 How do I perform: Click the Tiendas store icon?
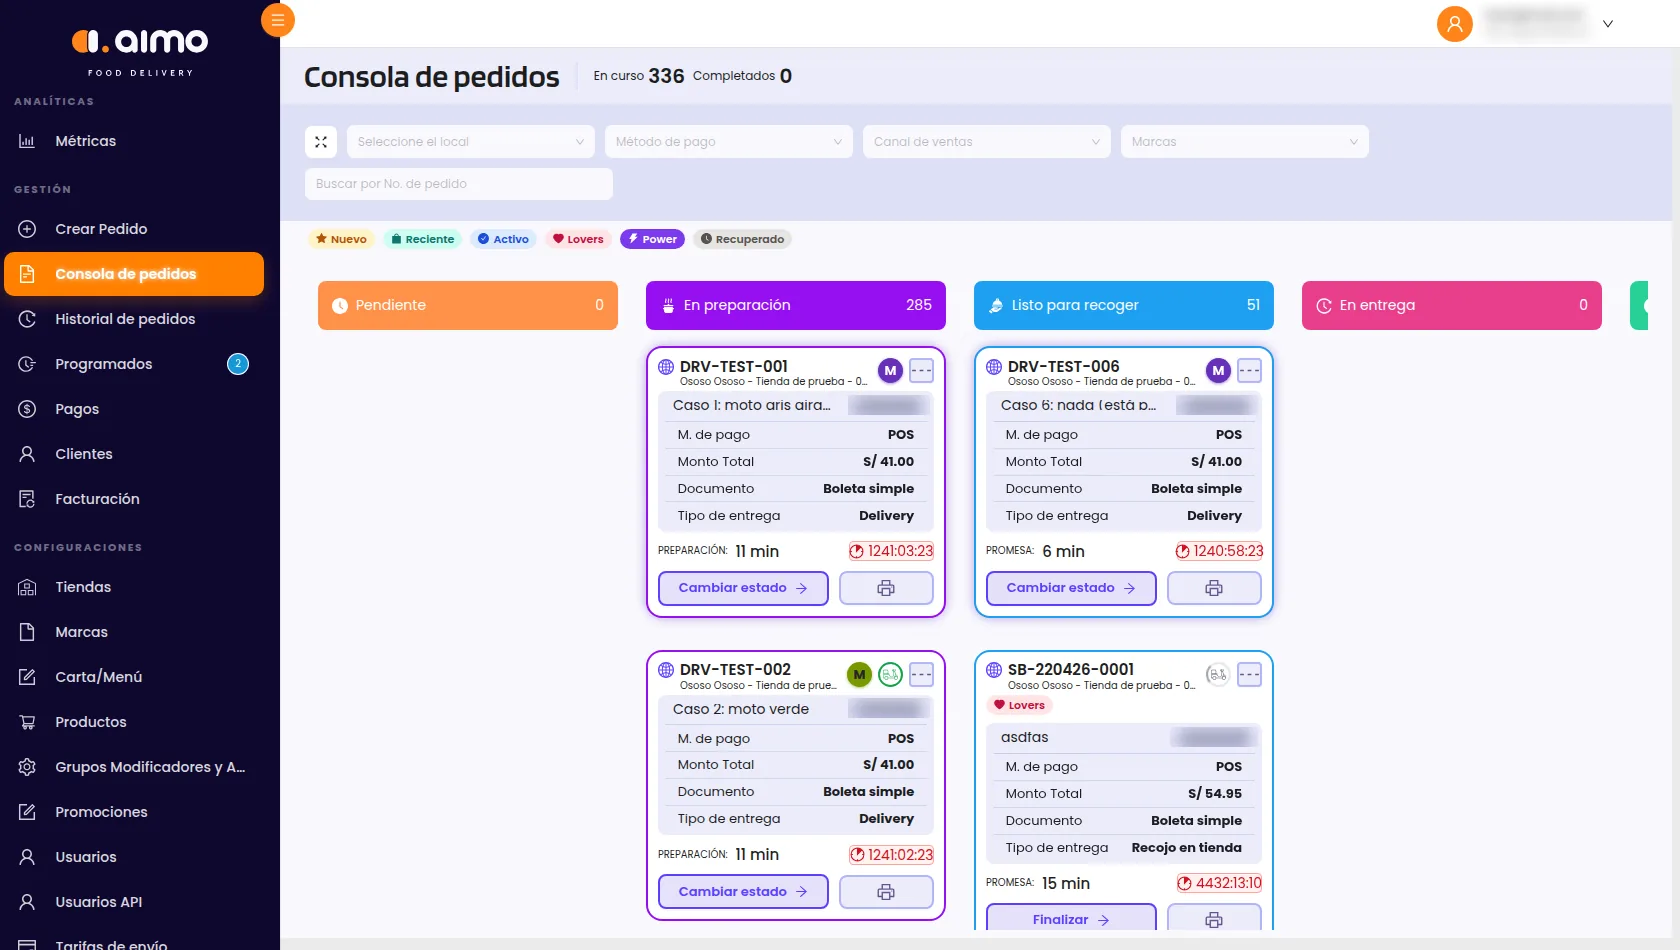click(27, 587)
